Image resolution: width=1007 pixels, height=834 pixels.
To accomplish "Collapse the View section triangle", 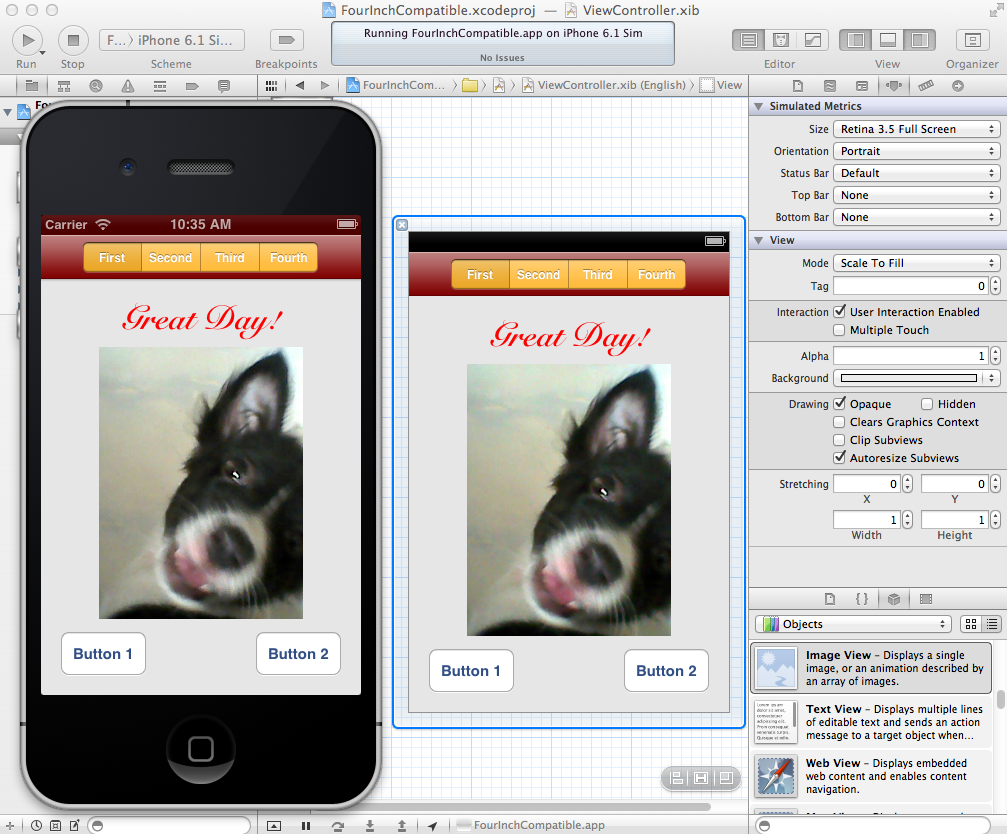I will coord(758,240).
